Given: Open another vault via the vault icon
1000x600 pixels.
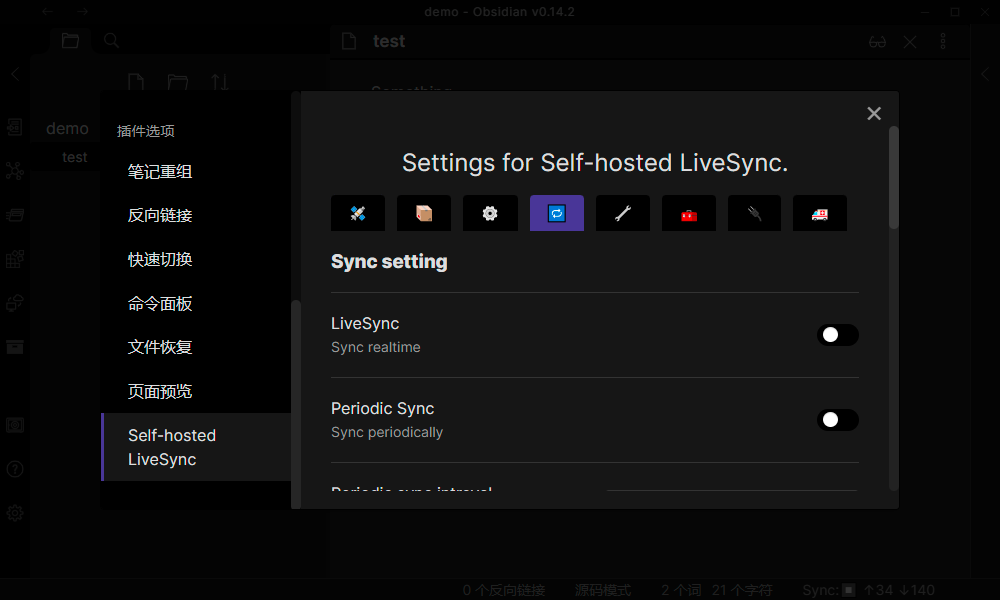Looking at the screenshot, I should click(15, 425).
